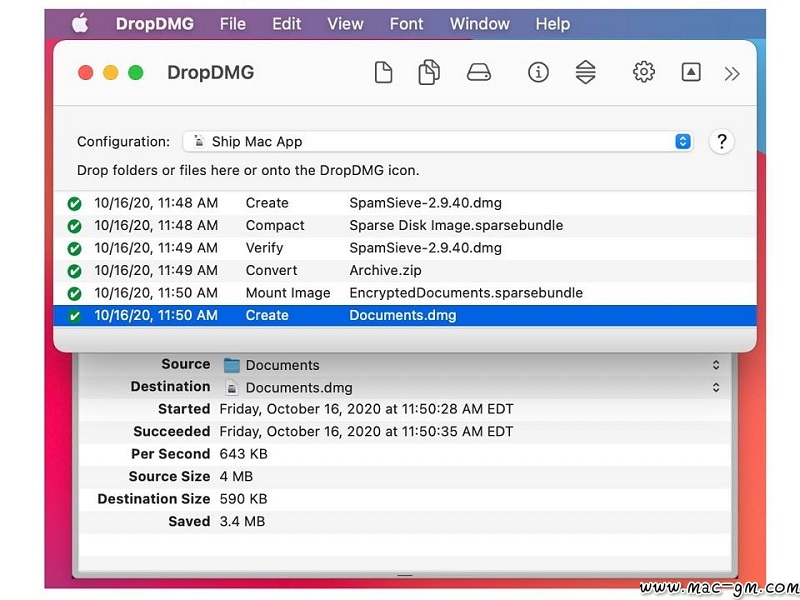This screenshot has width=800, height=600.
Task: Click check icon on selected Documents.dmg row
Action: (74, 316)
